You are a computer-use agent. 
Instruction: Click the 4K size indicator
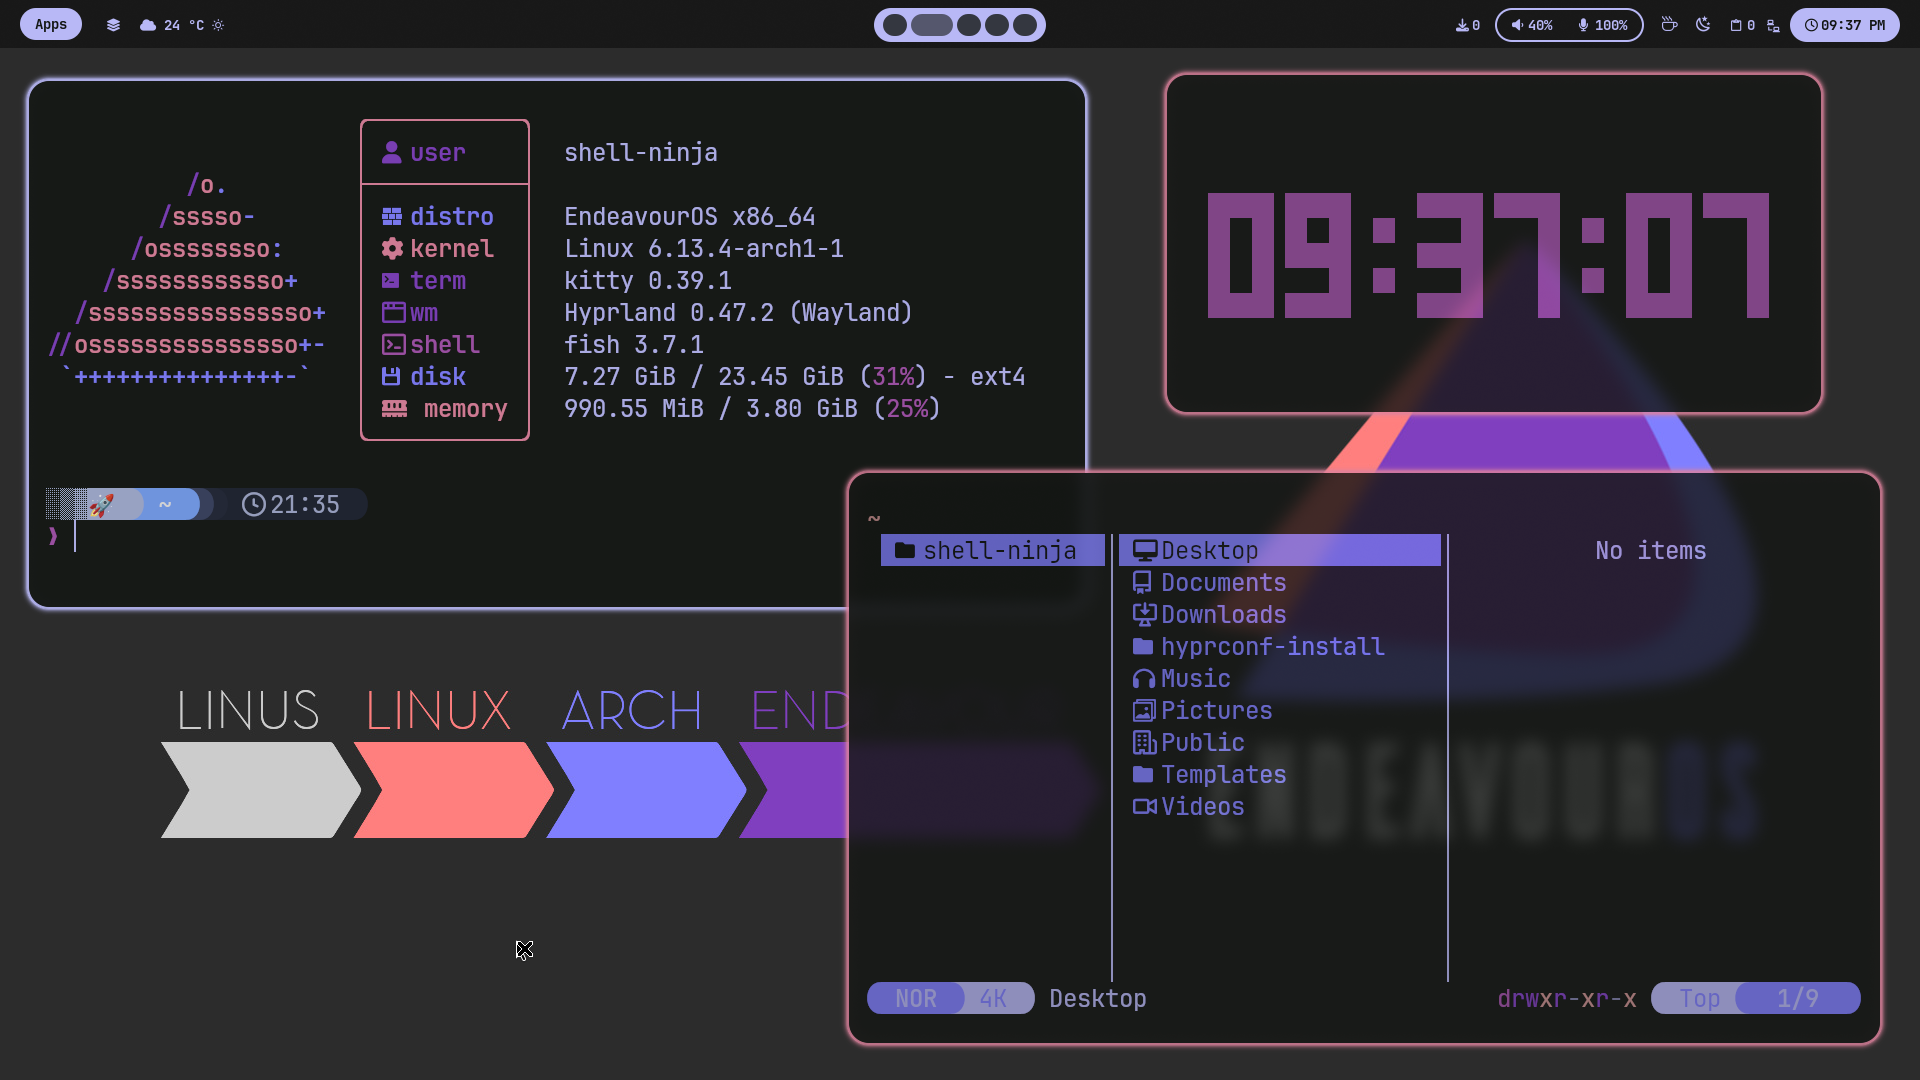994,999
